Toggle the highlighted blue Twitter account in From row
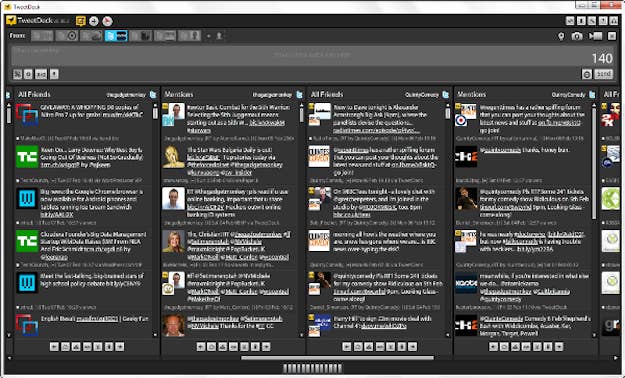 tap(116, 36)
